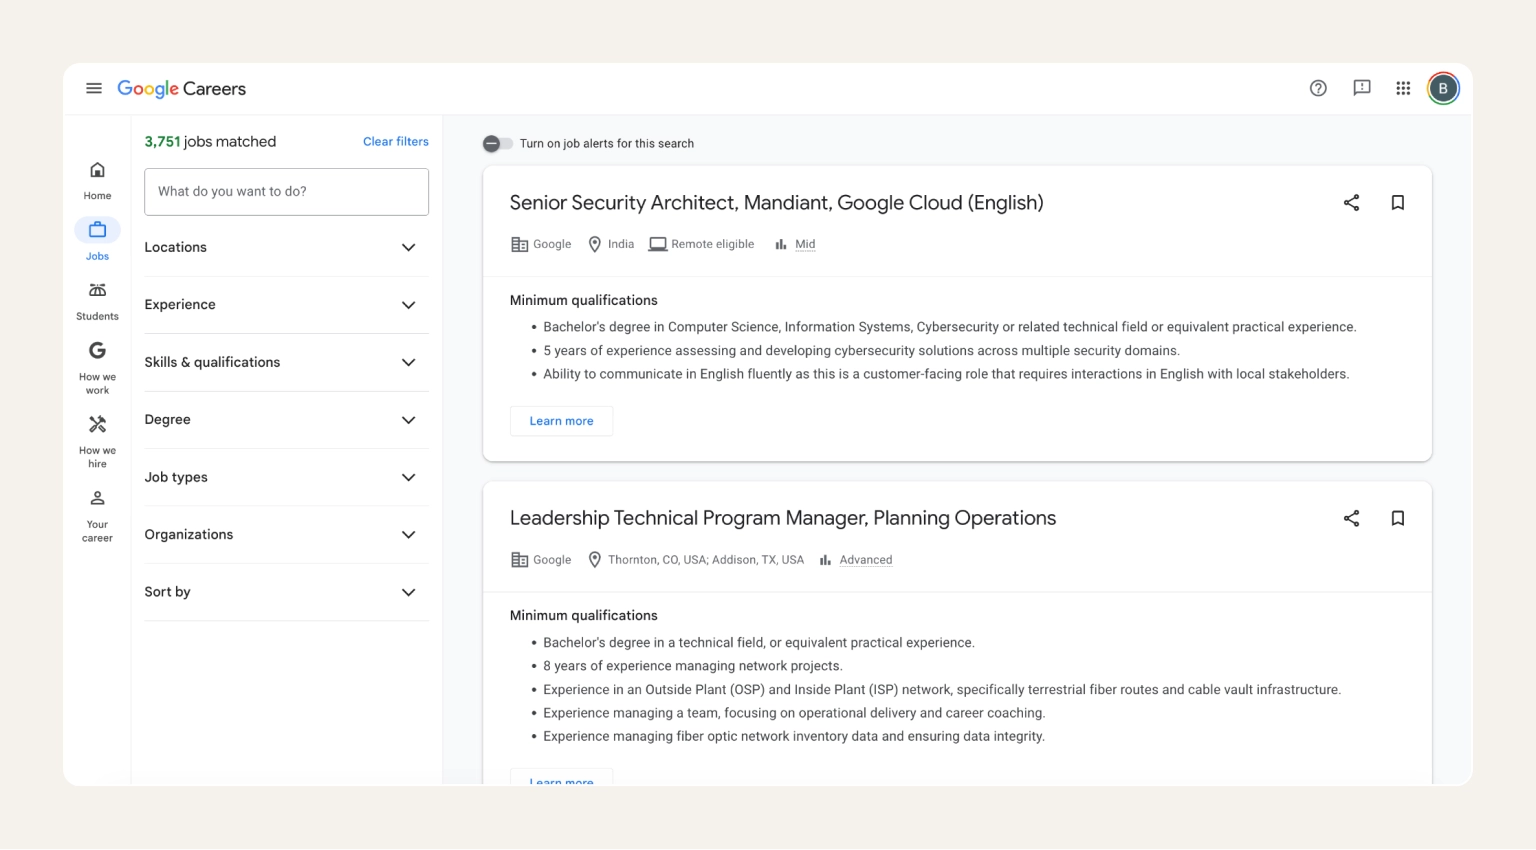Image resolution: width=1536 pixels, height=850 pixels.
Task: Expand the Job types filter
Action: (x=286, y=477)
